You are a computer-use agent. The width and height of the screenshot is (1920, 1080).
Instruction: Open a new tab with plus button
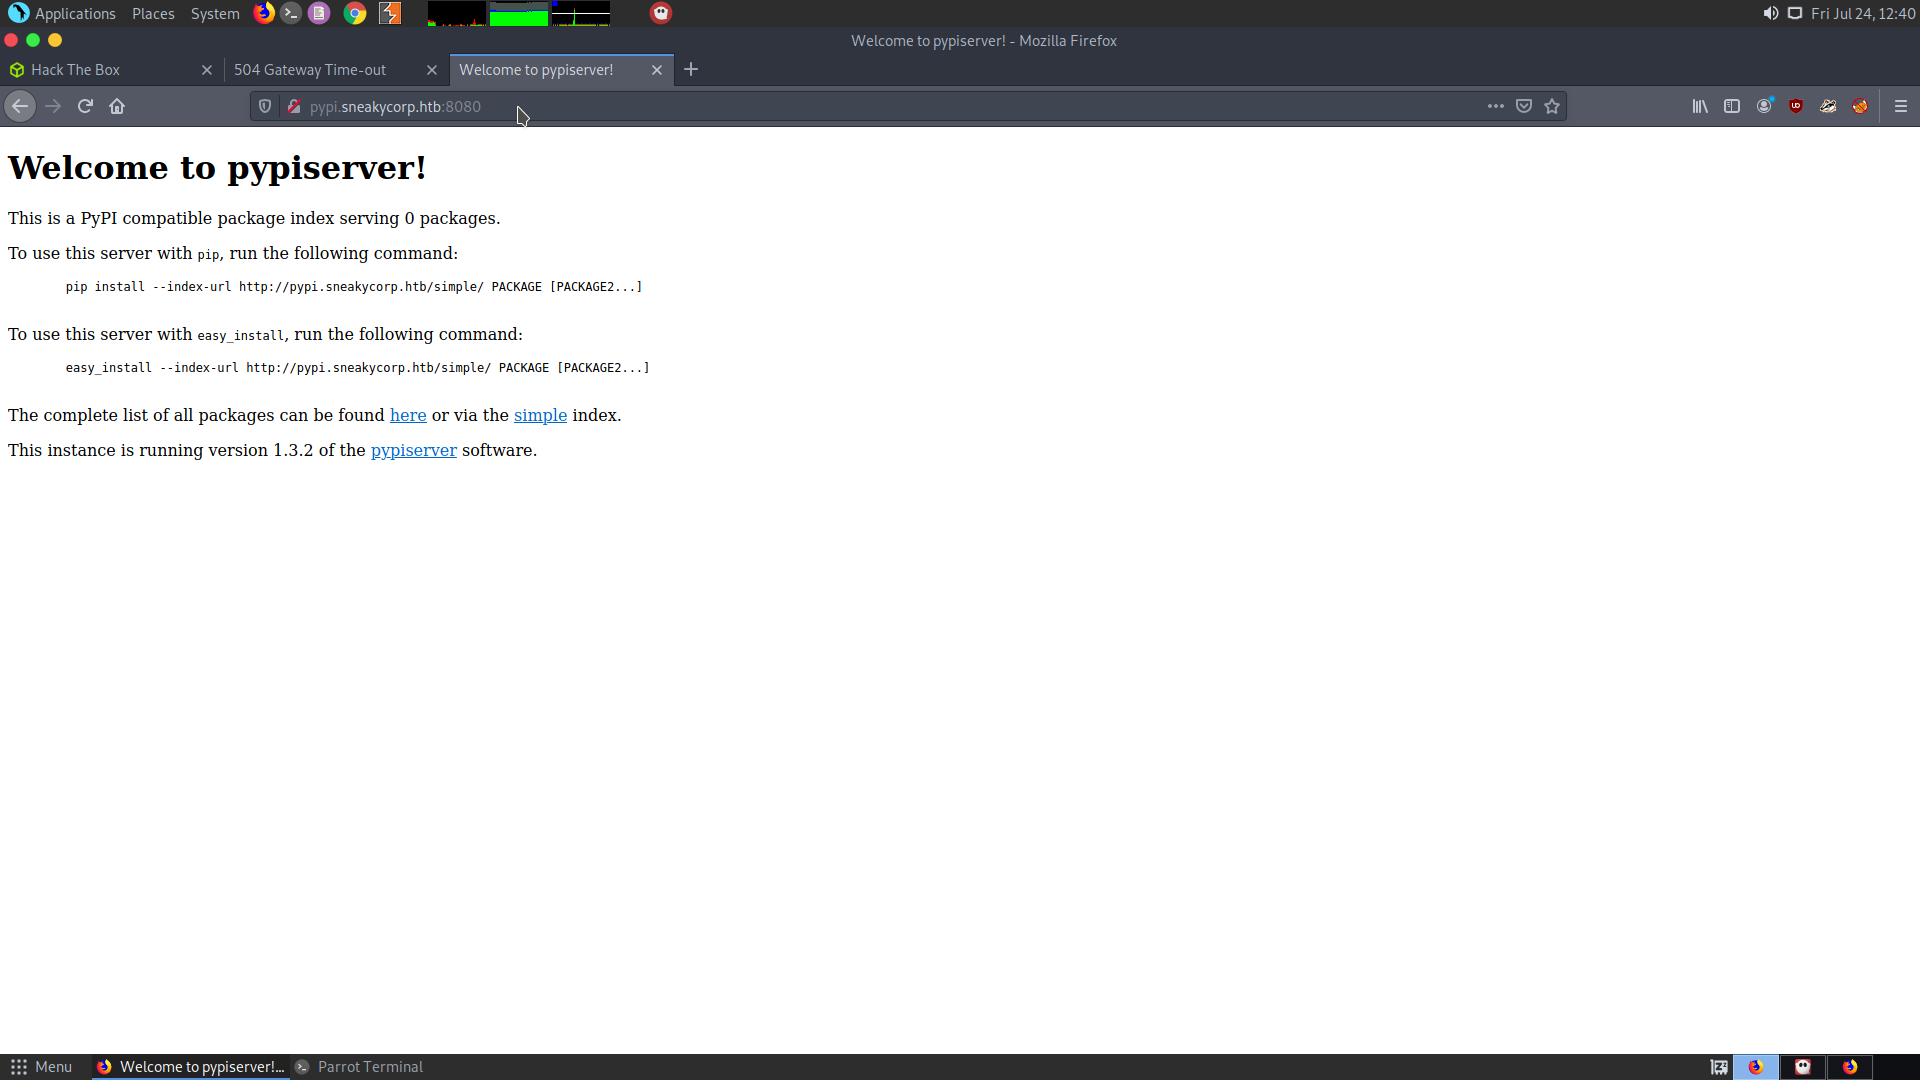pos(691,70)
